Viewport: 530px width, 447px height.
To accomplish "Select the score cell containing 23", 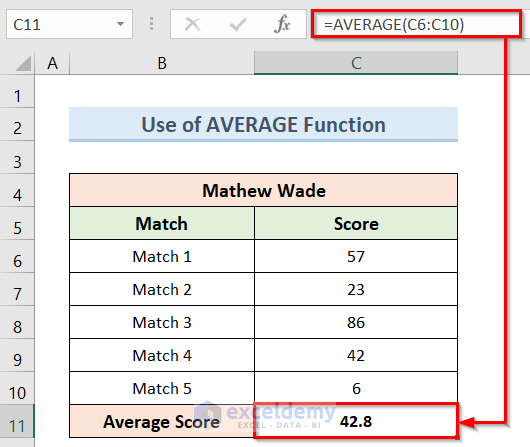I will click(356, 289).
